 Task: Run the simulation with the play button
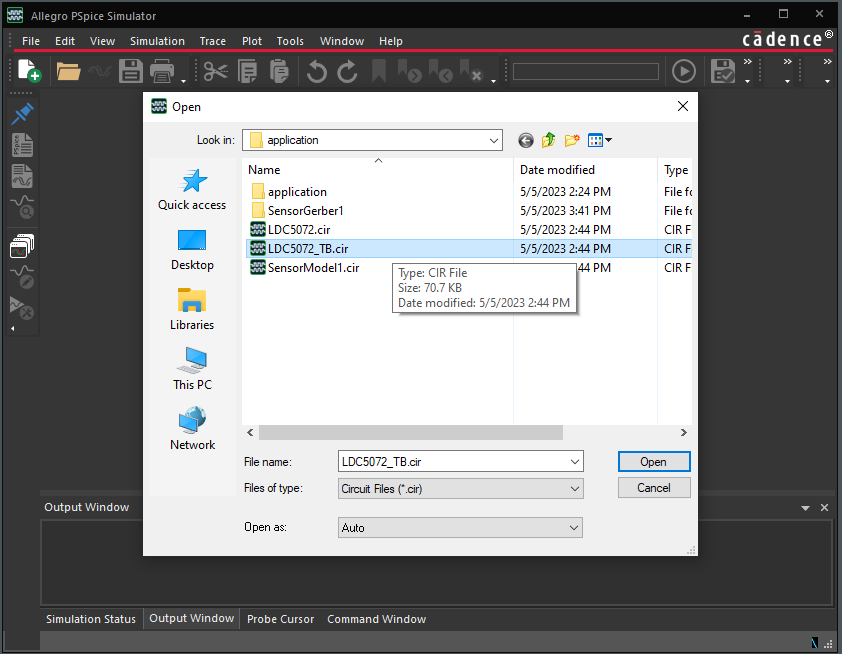[x=684, y=70]
